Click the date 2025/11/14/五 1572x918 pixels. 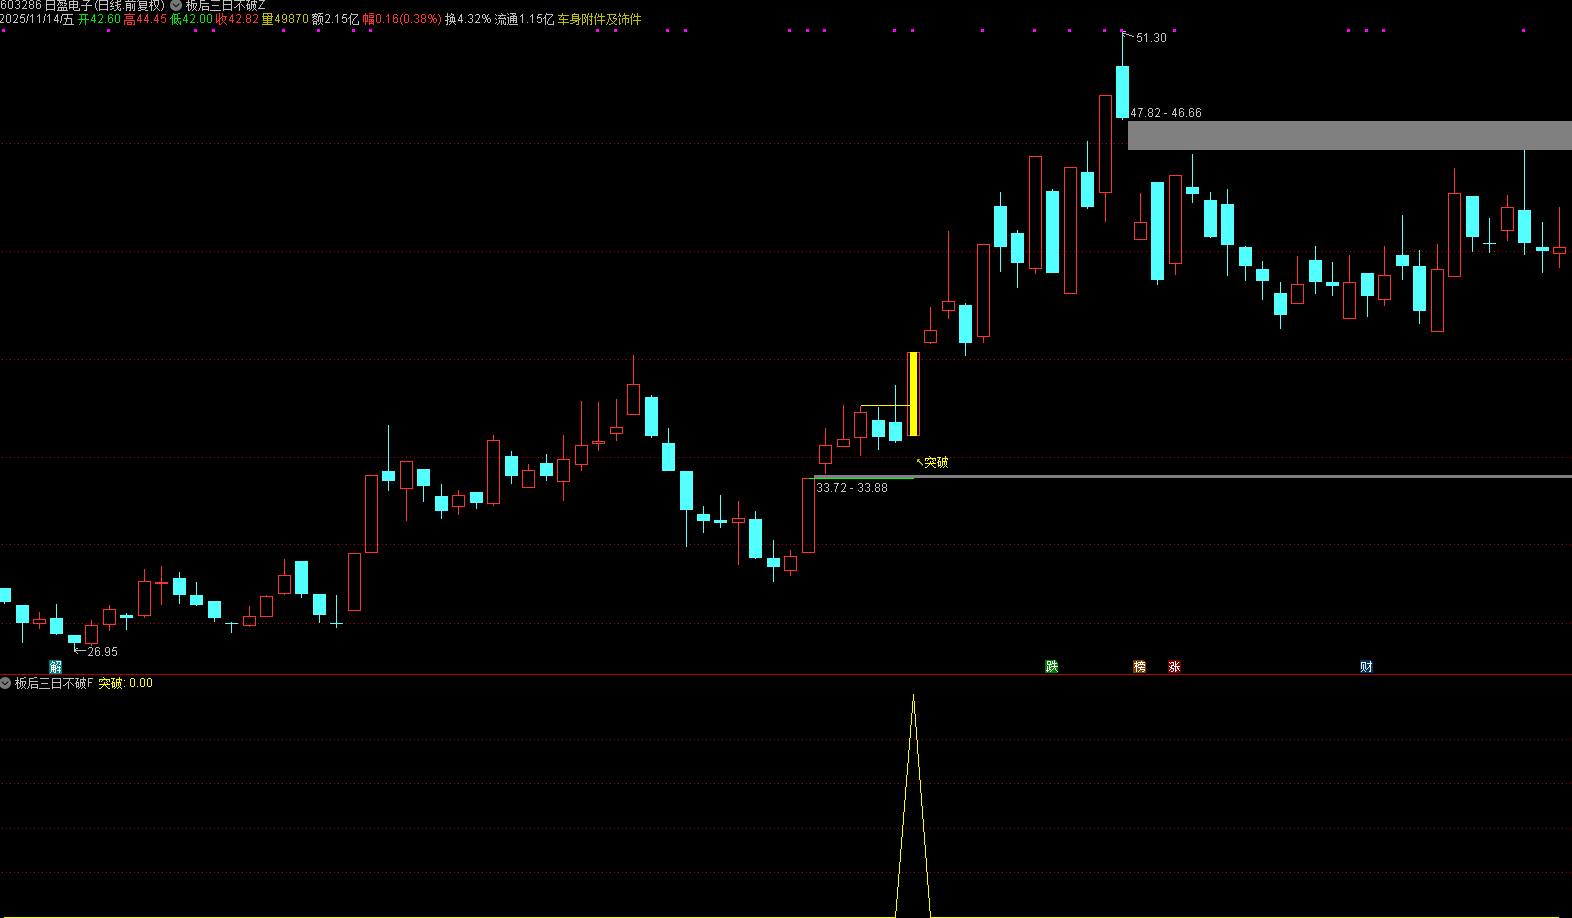37,19
